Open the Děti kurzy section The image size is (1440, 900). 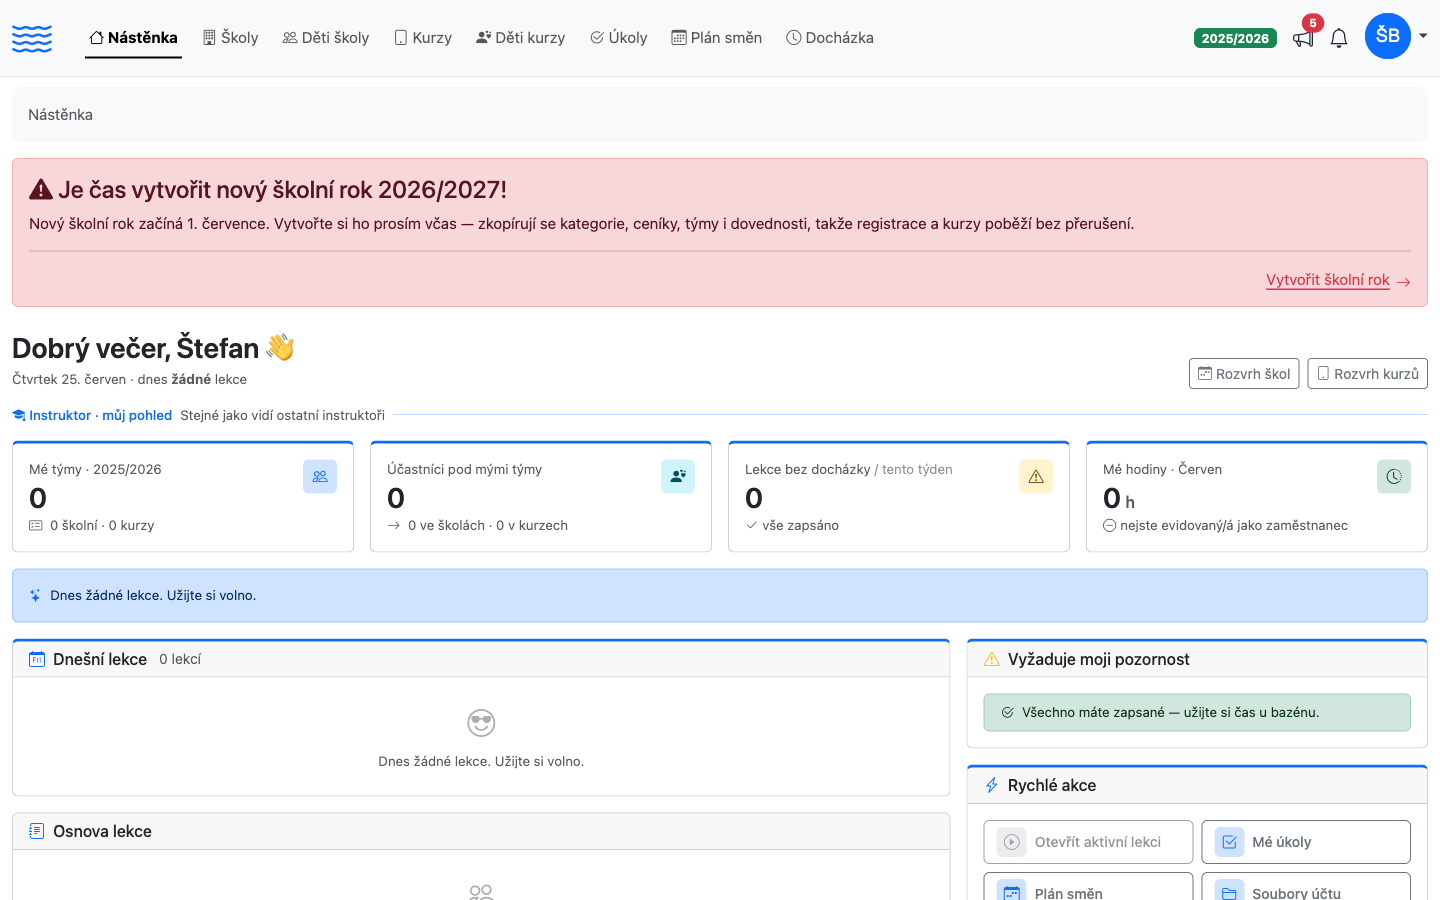coord(521,38)
